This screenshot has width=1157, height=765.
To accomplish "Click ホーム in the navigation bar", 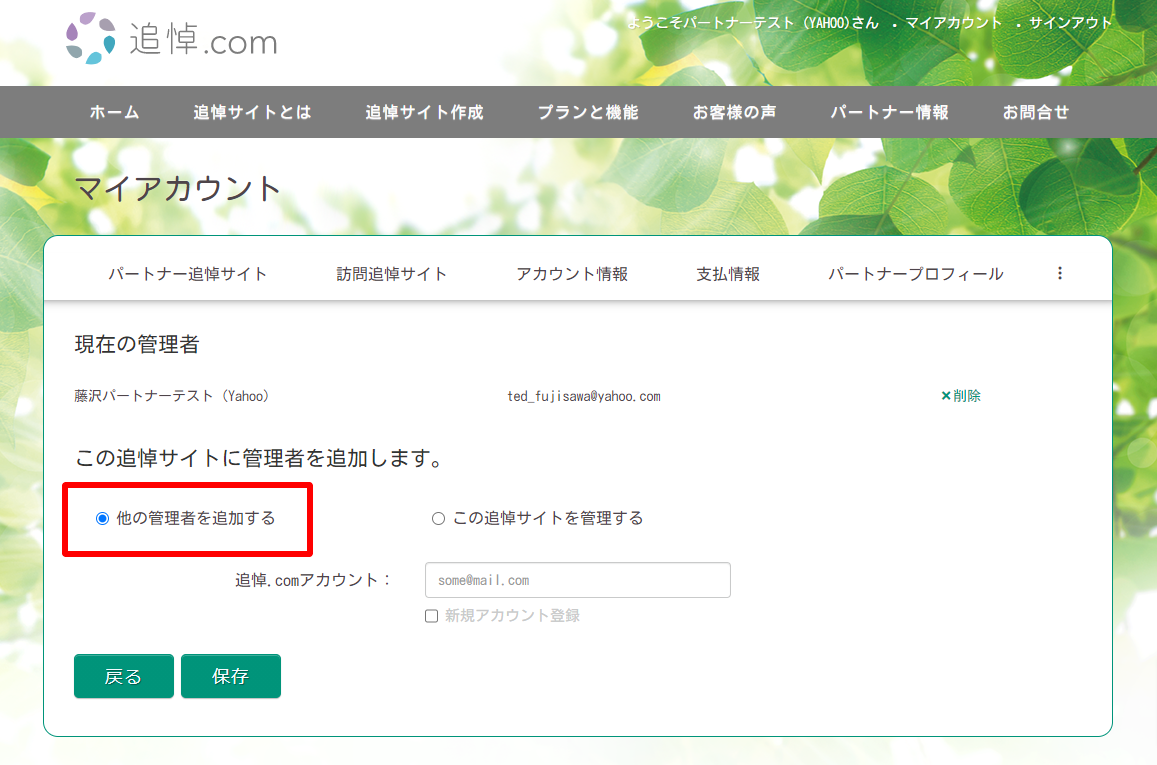I will click(x=114, y=112).
